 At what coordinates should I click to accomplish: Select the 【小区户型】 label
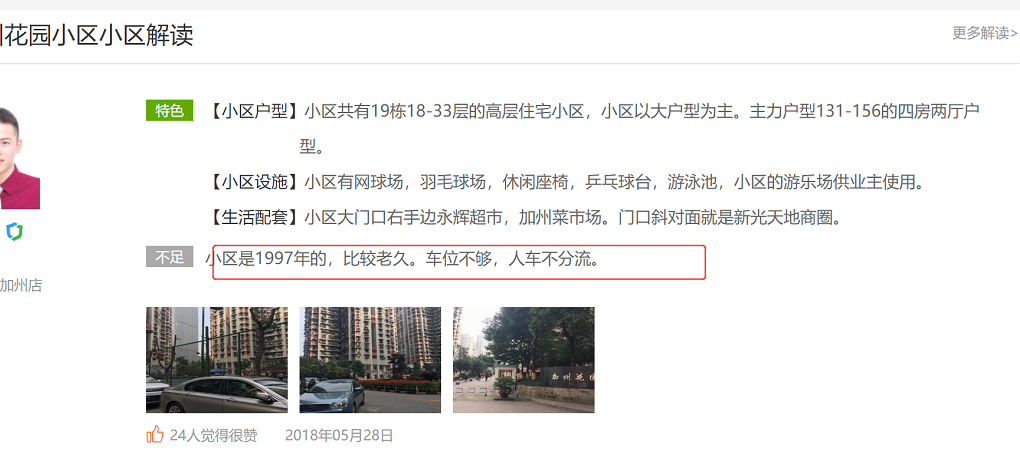254,111
